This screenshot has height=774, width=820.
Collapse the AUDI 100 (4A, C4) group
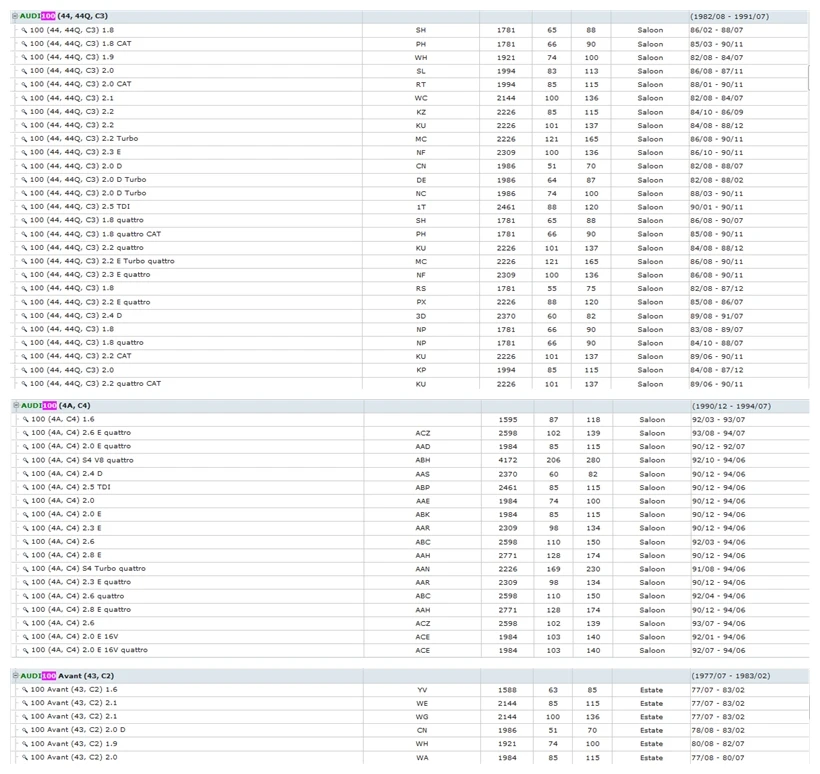click(16, 405)
